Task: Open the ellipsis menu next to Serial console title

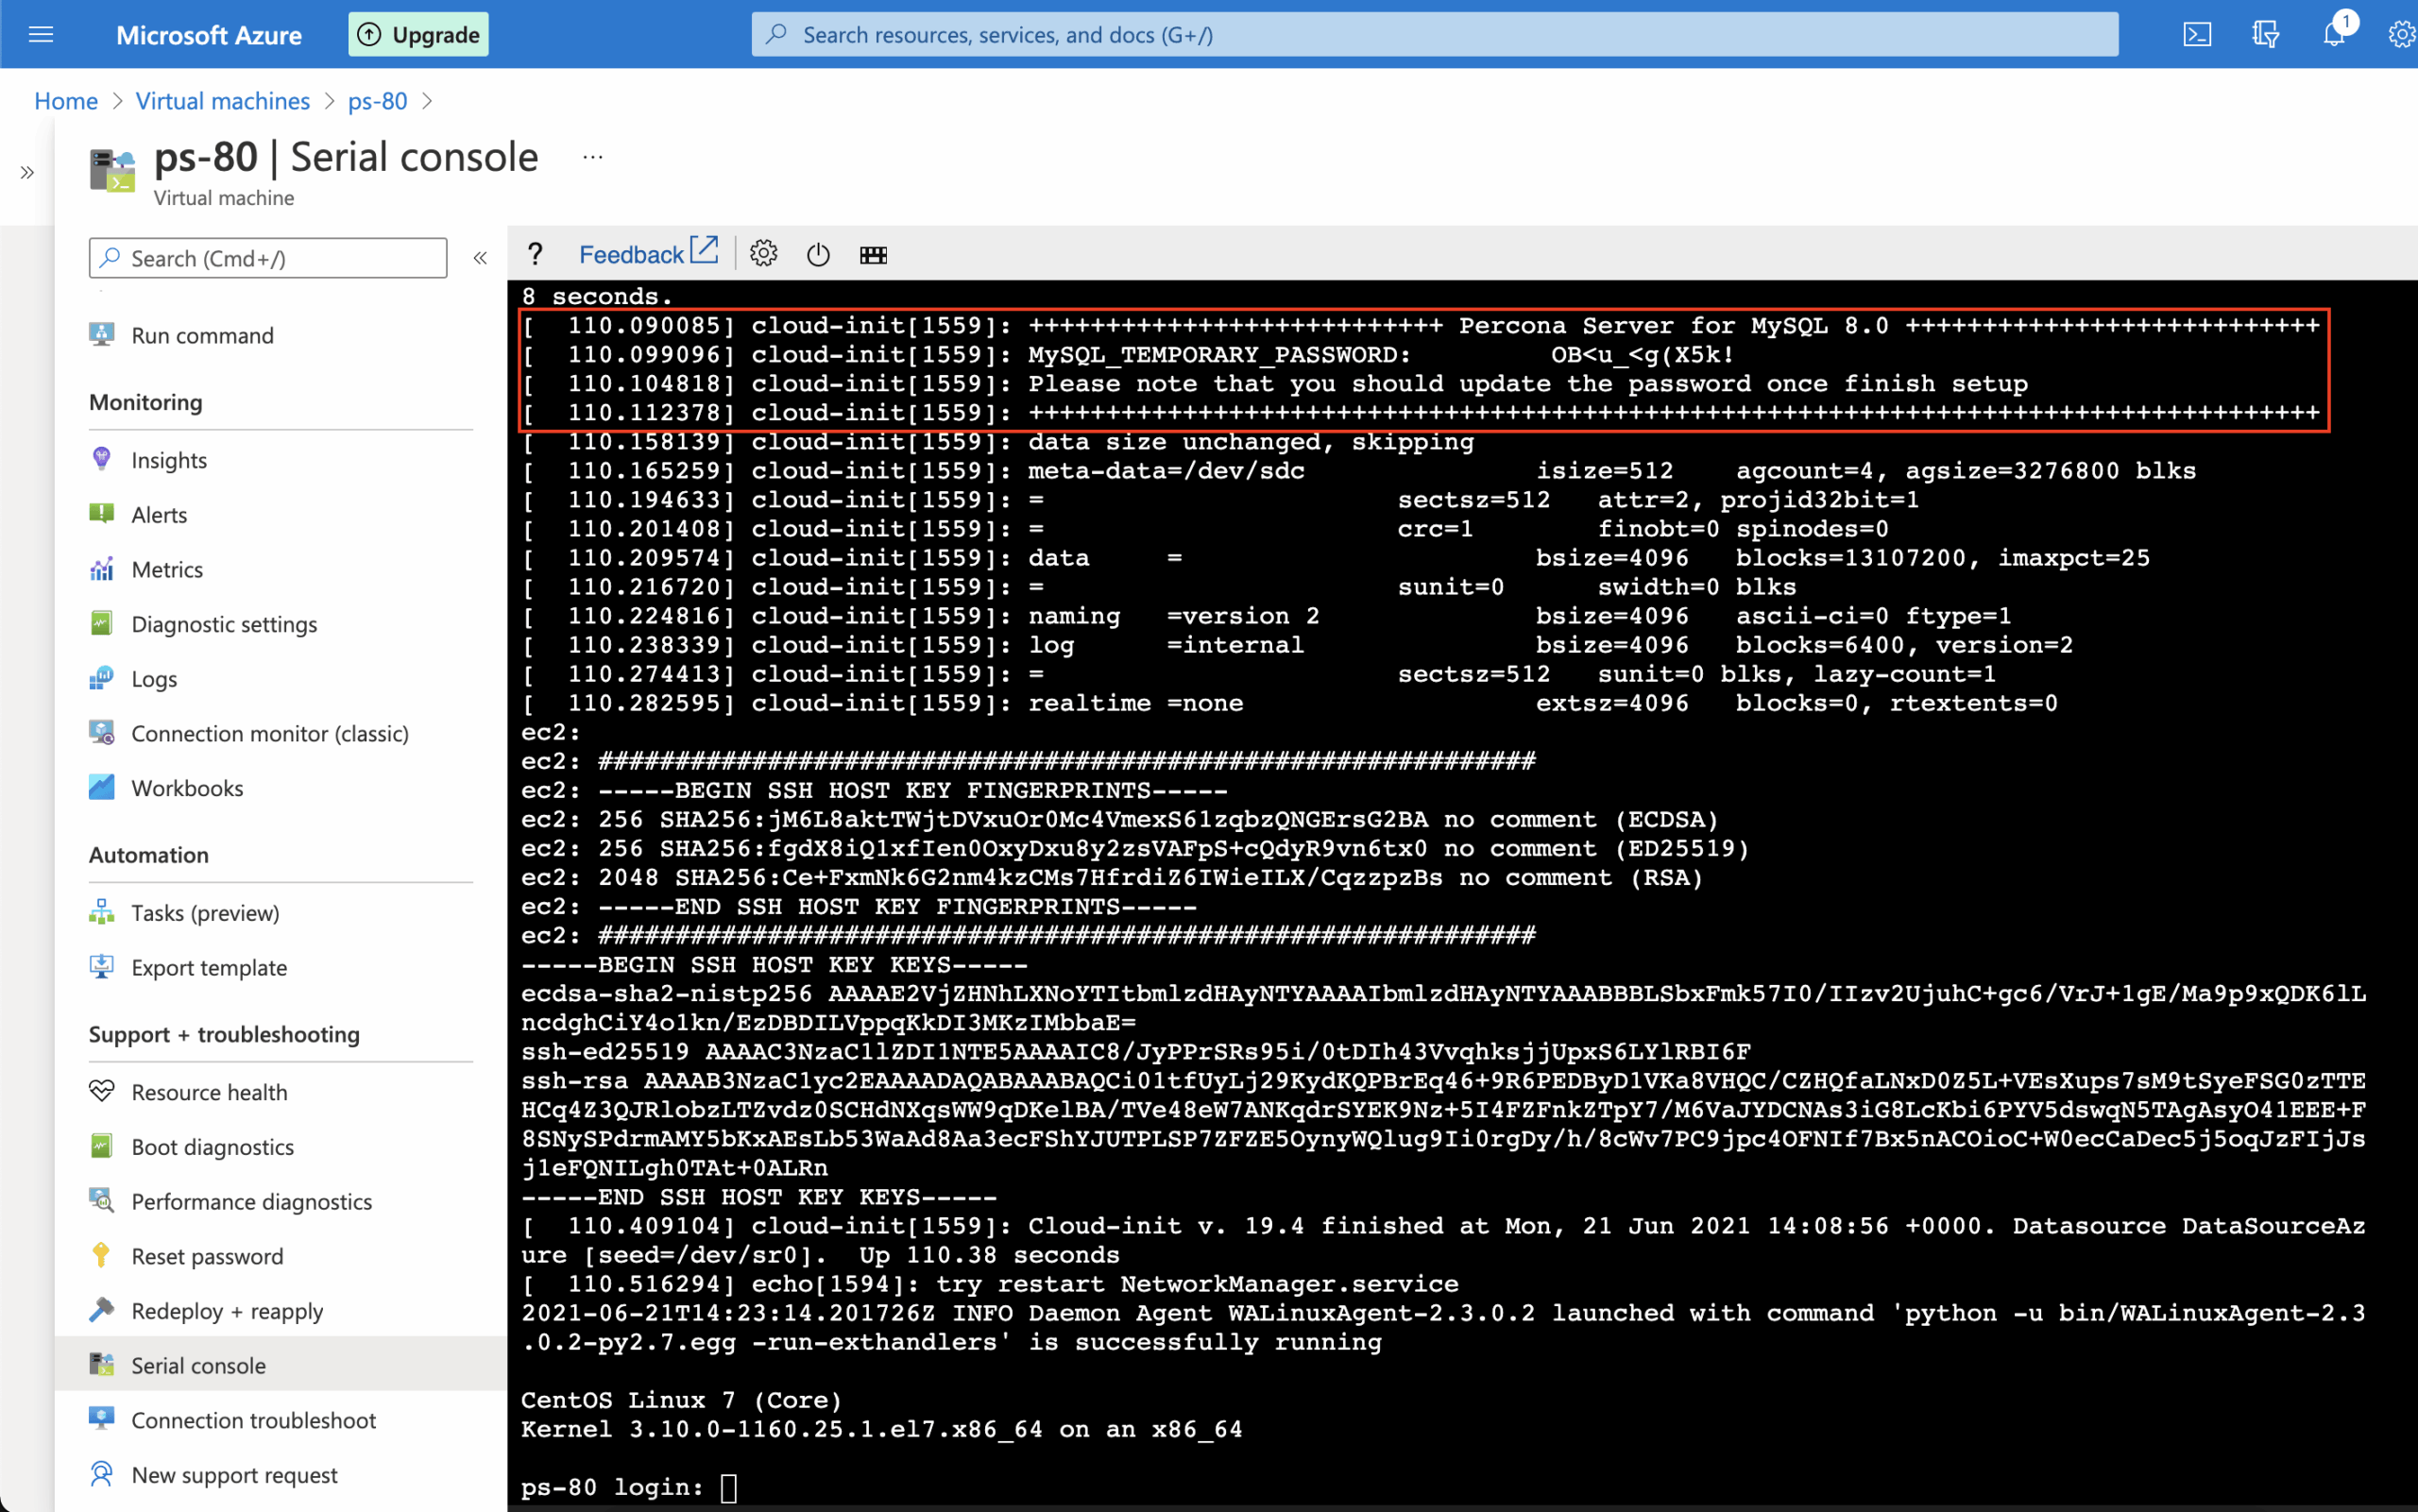Action: click(593, 157)
